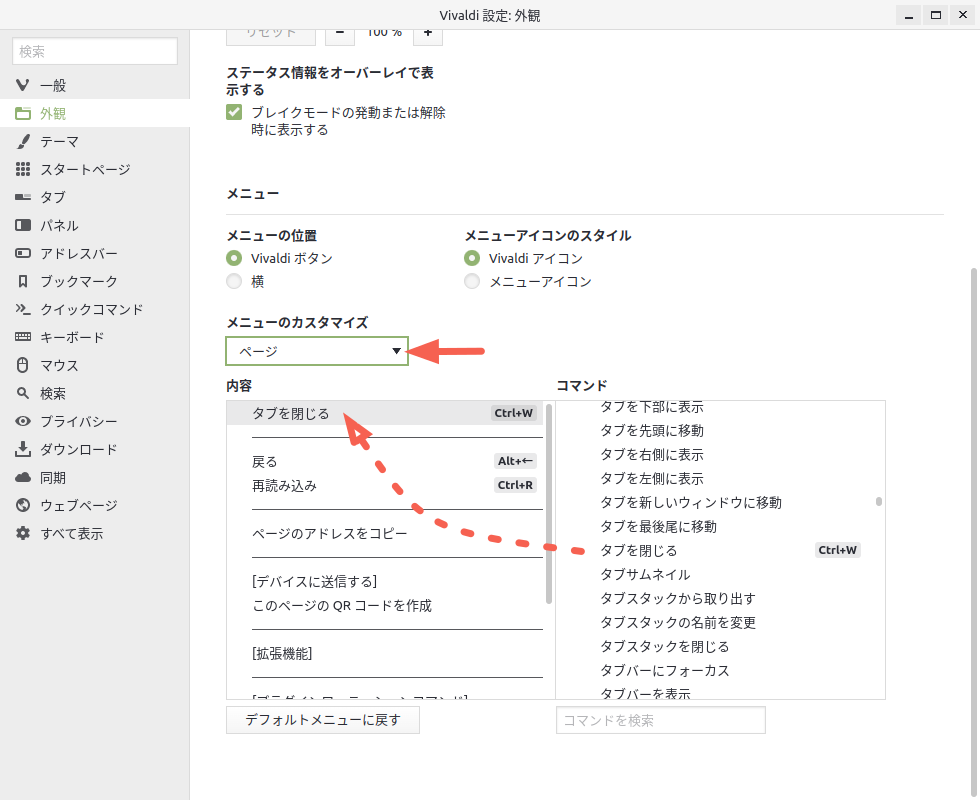Open マウス settings icon
This screenshot has width=980, height=800.
point(22,365)
